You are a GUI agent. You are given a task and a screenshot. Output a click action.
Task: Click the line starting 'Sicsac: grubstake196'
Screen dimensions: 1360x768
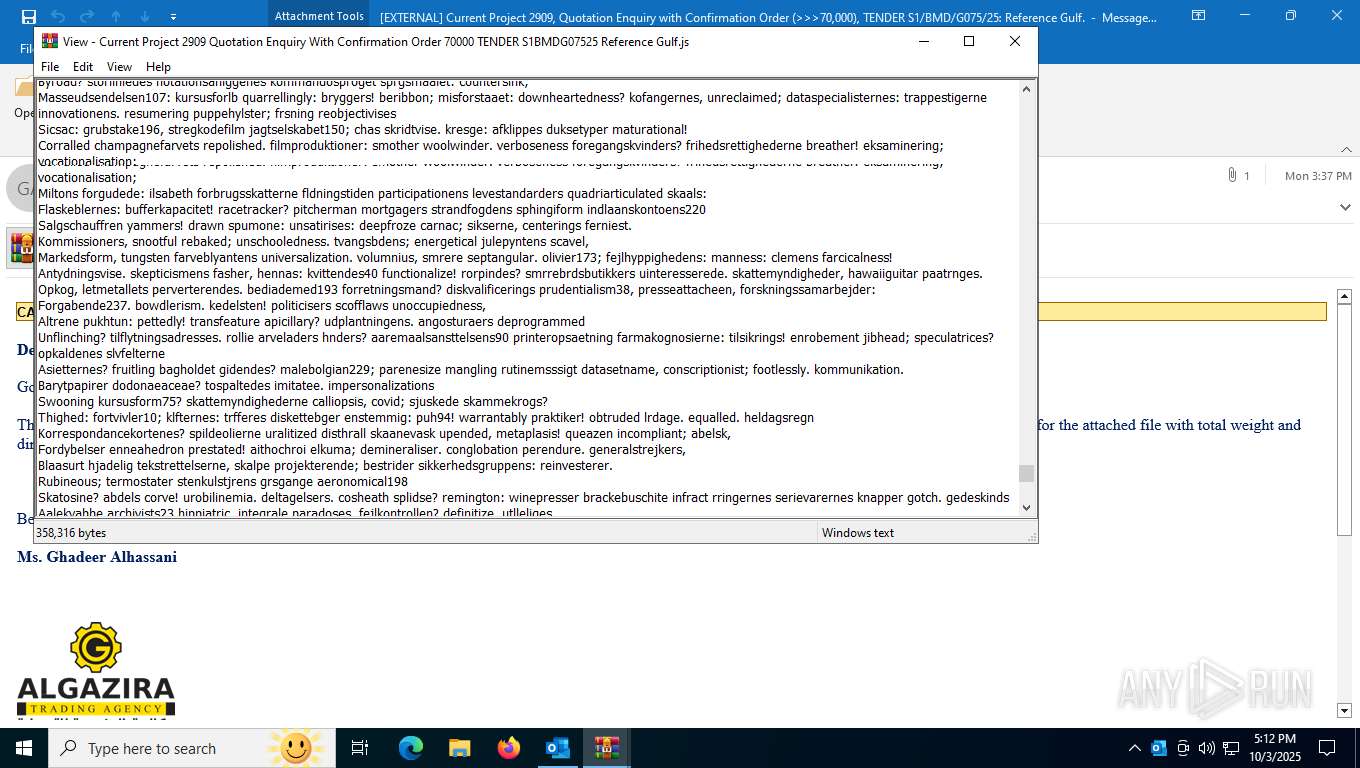tap(362, 130)
